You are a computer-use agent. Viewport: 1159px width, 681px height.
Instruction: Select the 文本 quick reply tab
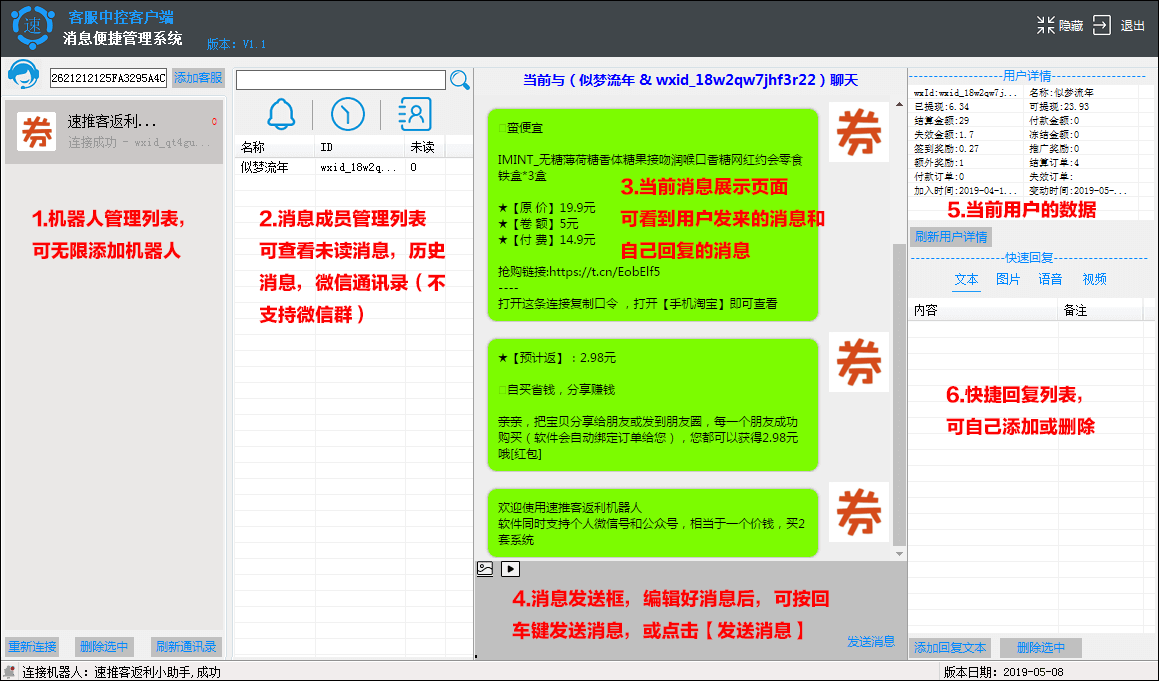pos(966,279)
